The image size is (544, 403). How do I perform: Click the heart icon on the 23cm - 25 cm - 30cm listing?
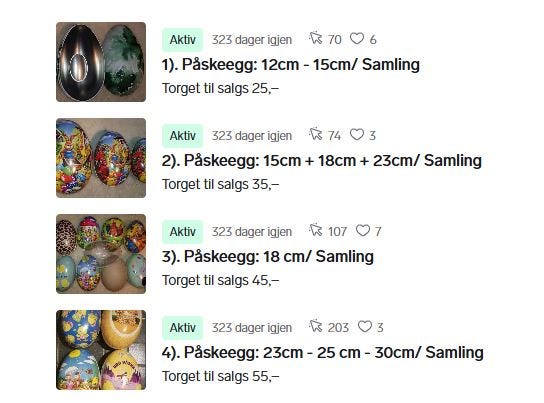coord(365,326)
